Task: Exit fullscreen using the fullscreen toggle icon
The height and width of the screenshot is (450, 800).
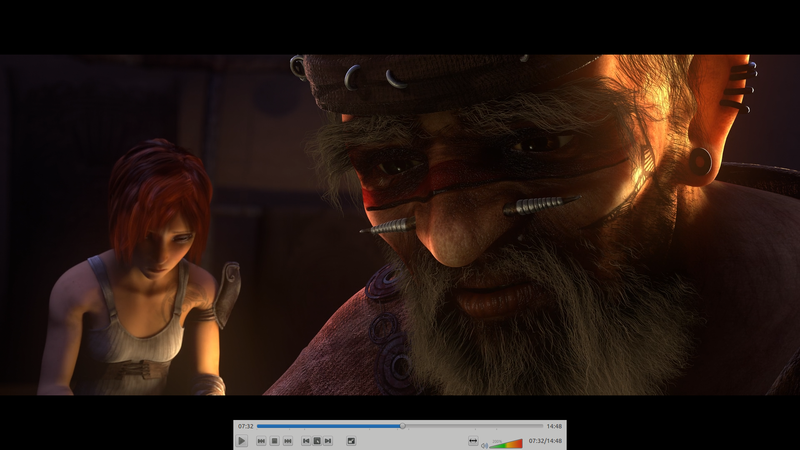Action: [x=351, y=441]
